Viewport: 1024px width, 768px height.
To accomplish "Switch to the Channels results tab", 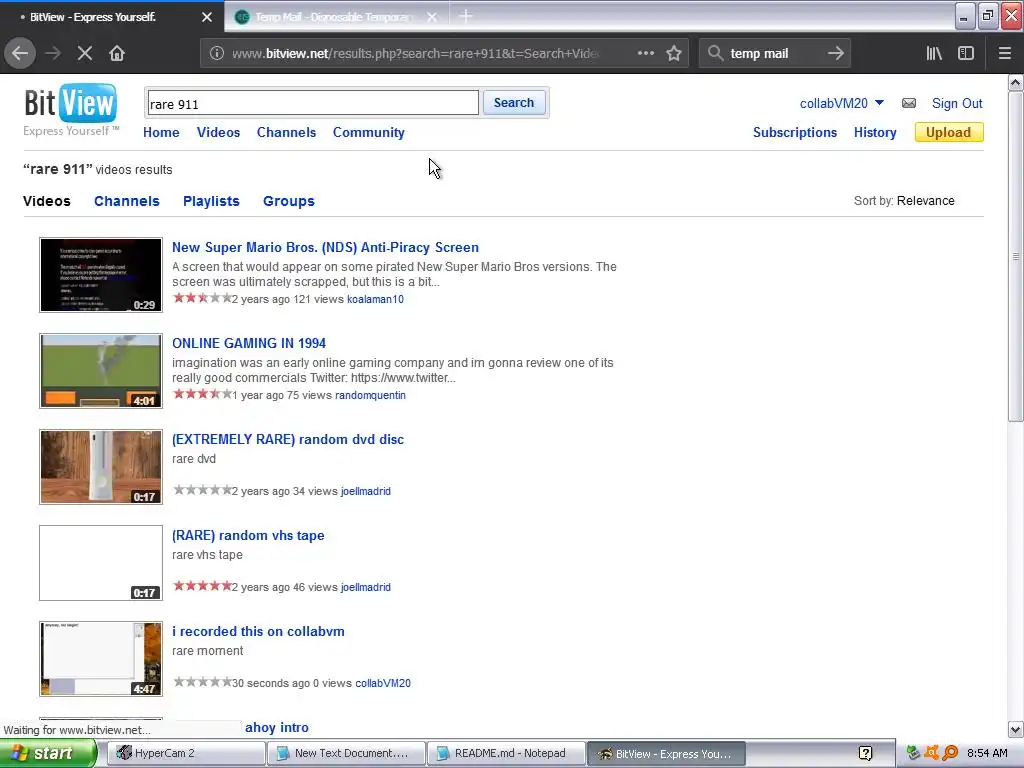I will [127, 201].
